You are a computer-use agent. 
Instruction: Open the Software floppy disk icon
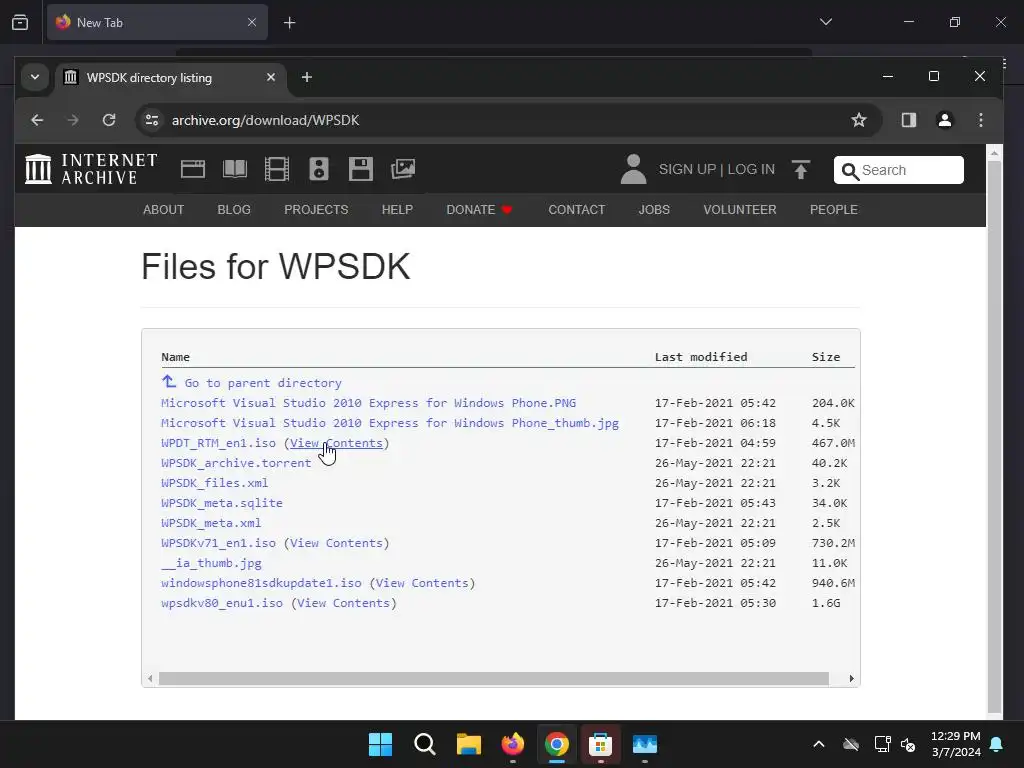click(x=360, y=169)
